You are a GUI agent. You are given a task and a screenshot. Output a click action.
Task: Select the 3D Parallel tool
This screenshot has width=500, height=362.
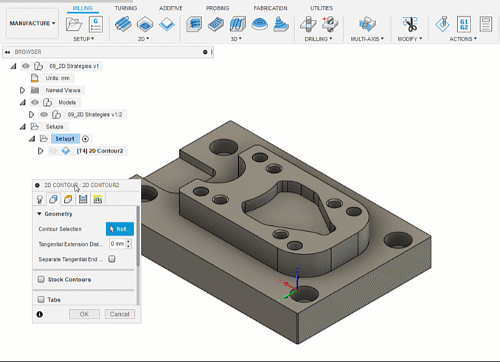coord(238,25)
